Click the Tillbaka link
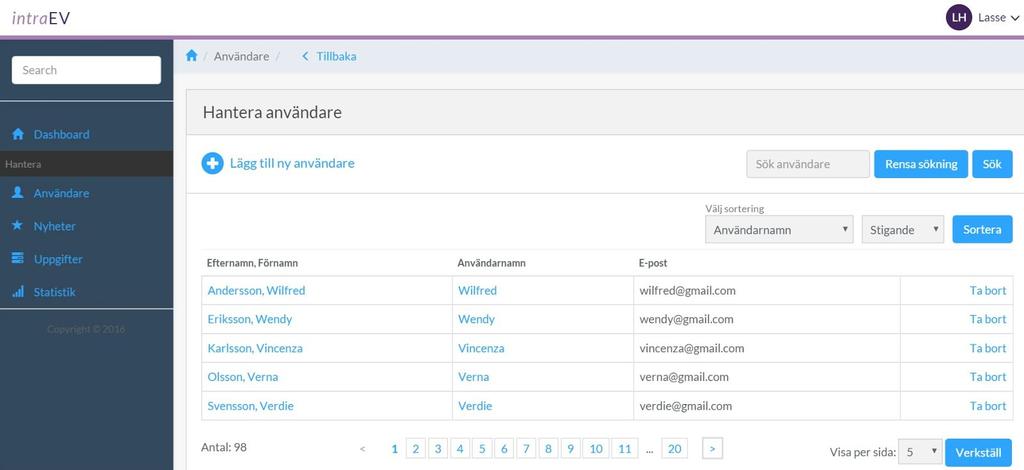 tap(336, 57)
